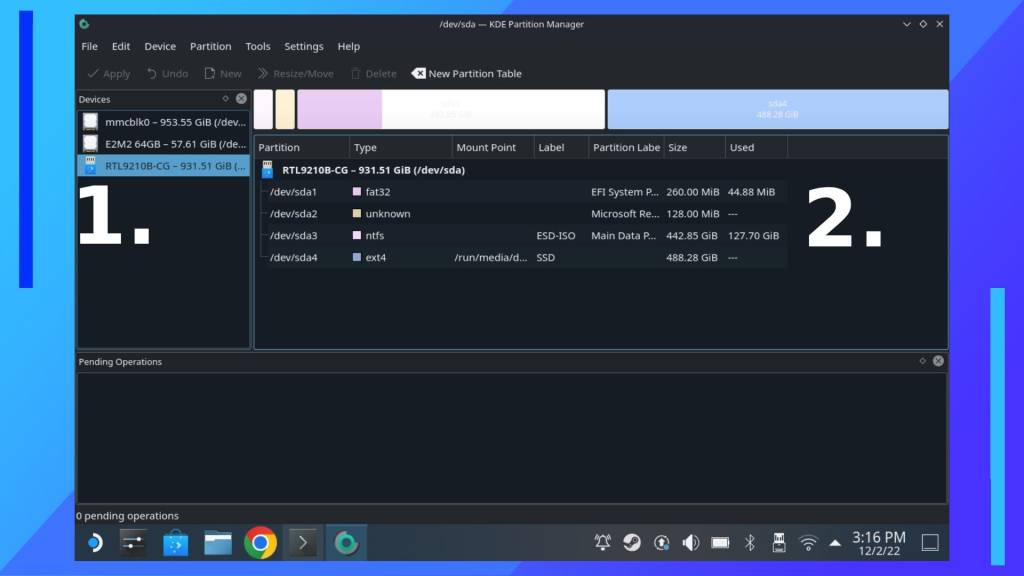This screenshot has height=576, width=1024.
Task: Open the Tools menu
Action: 257,46
